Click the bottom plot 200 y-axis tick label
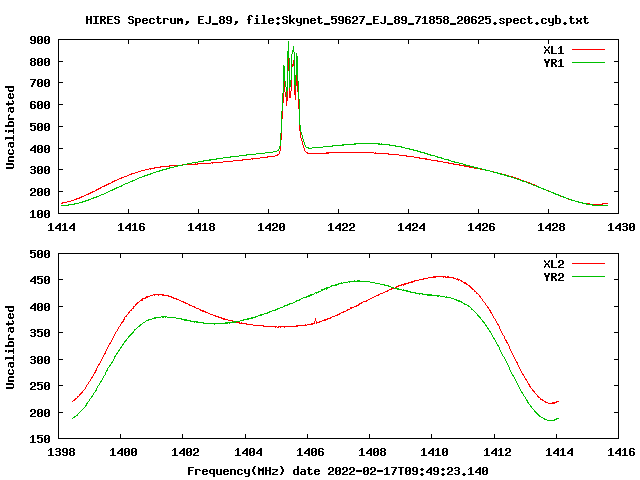The image size is (640, 480). [40, 413]
